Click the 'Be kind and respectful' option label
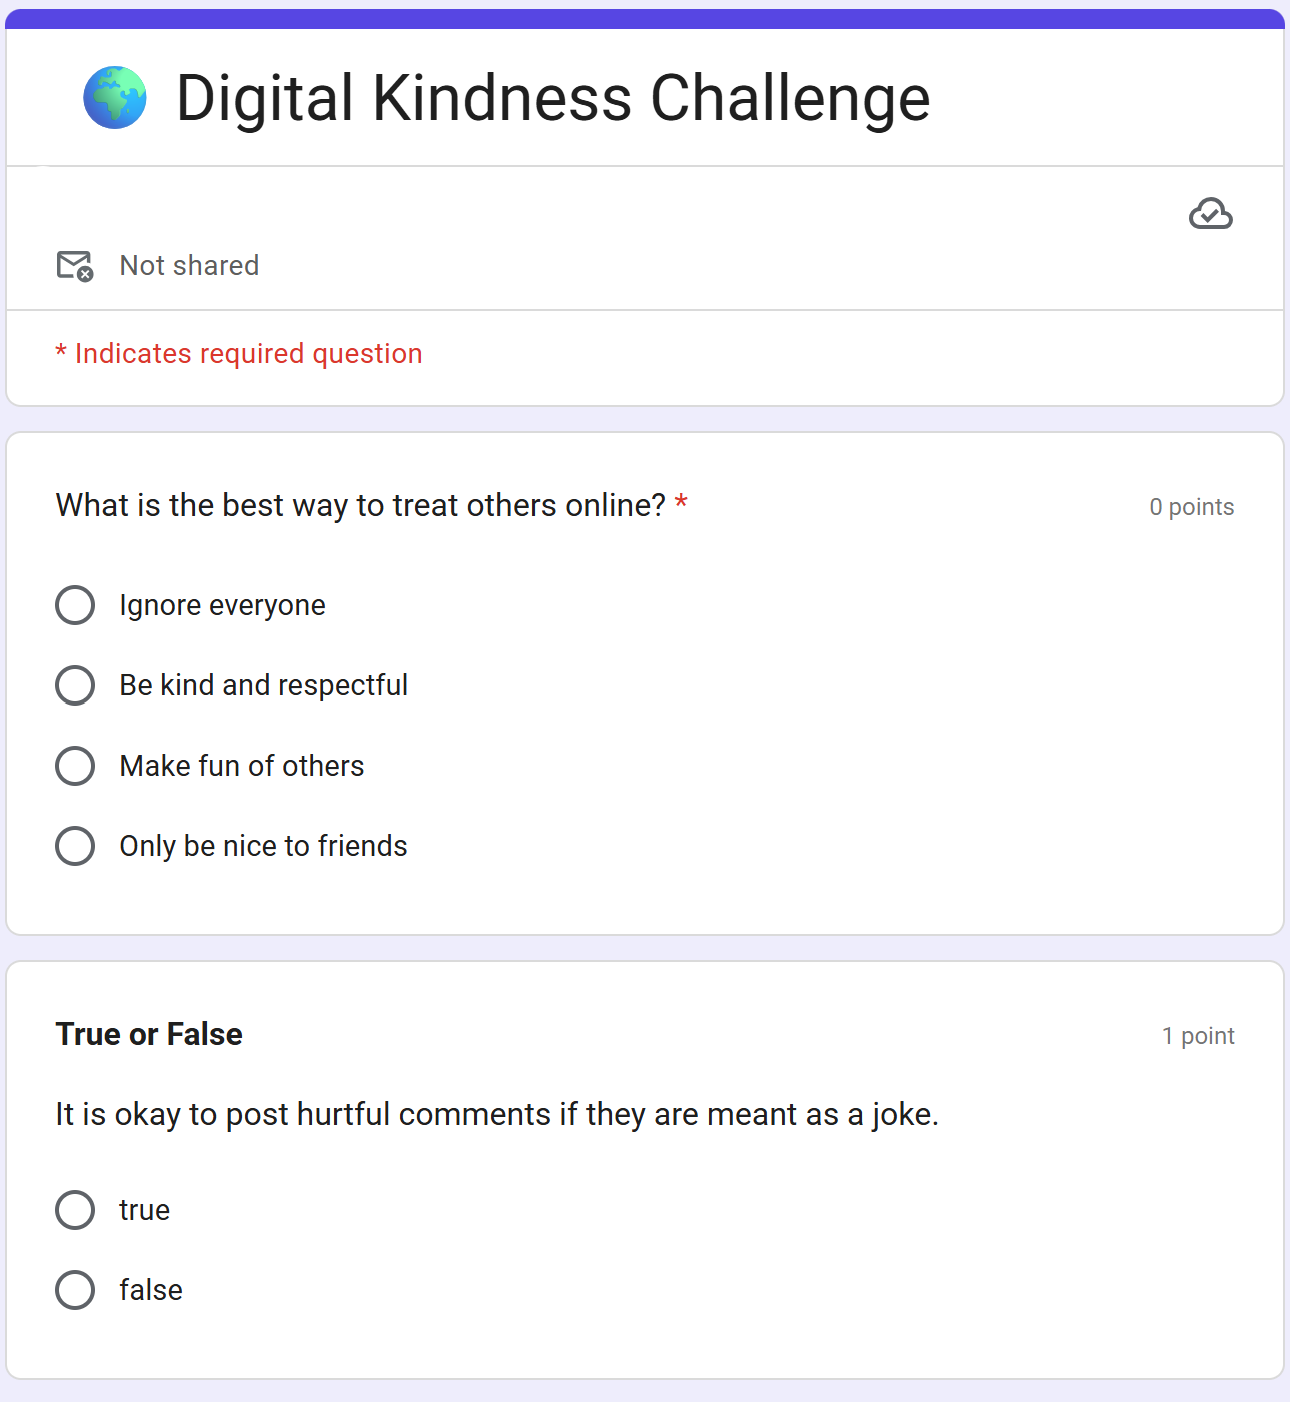The image size is (1290, 1402). tap(264, 685)
